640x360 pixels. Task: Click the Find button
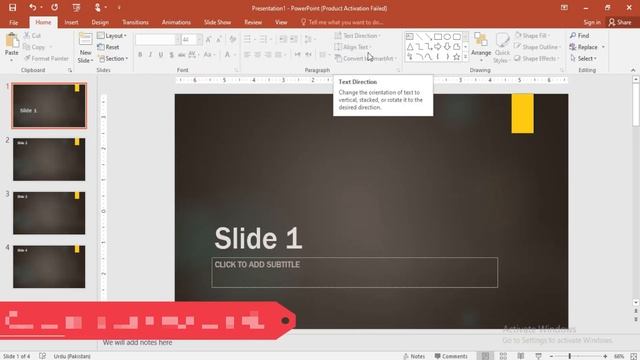(x=580, y=36)
